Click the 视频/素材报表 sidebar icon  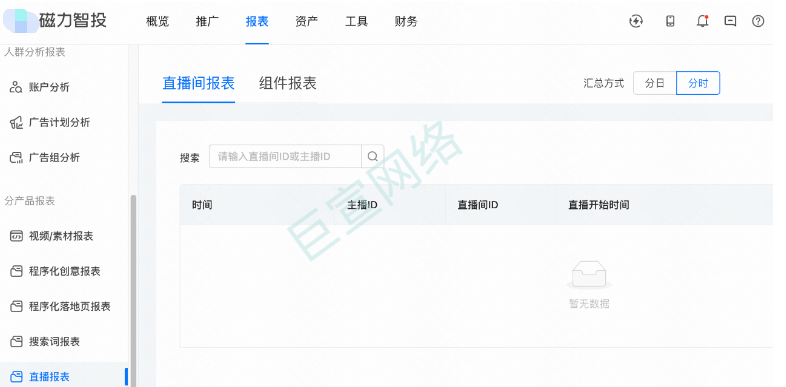[x=16, y=236]
